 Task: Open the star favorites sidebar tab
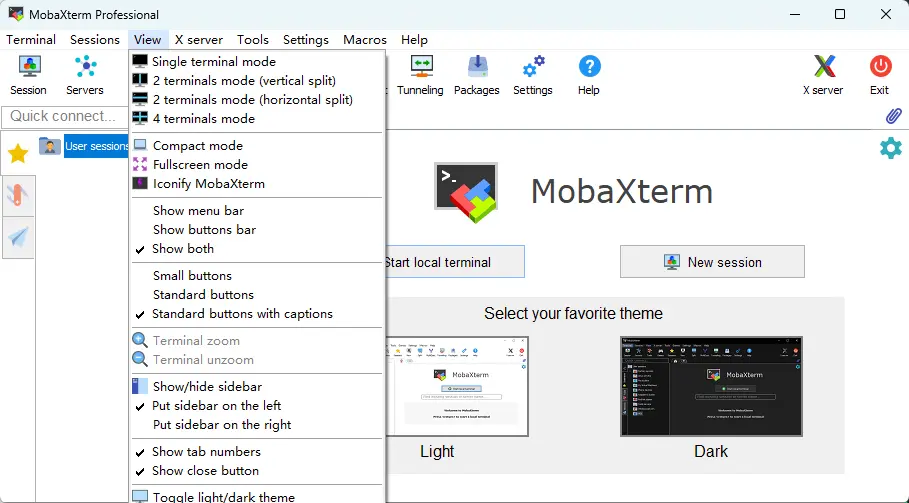[18, 154]
